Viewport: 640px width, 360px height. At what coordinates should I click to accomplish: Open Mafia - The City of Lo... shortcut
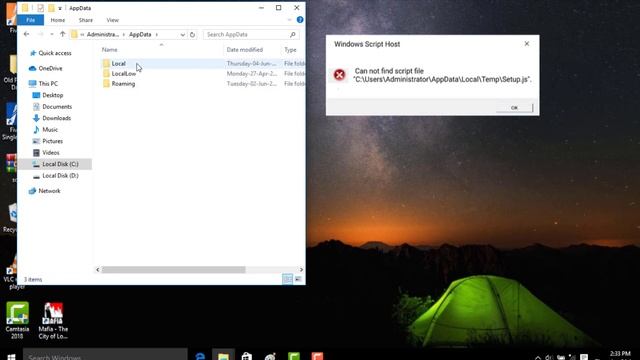tap(53, 321)
